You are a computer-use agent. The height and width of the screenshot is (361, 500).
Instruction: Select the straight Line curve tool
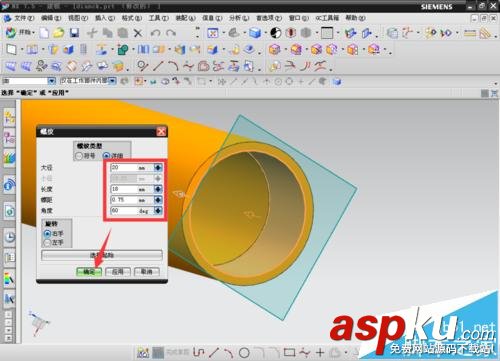tap(158, 66)
